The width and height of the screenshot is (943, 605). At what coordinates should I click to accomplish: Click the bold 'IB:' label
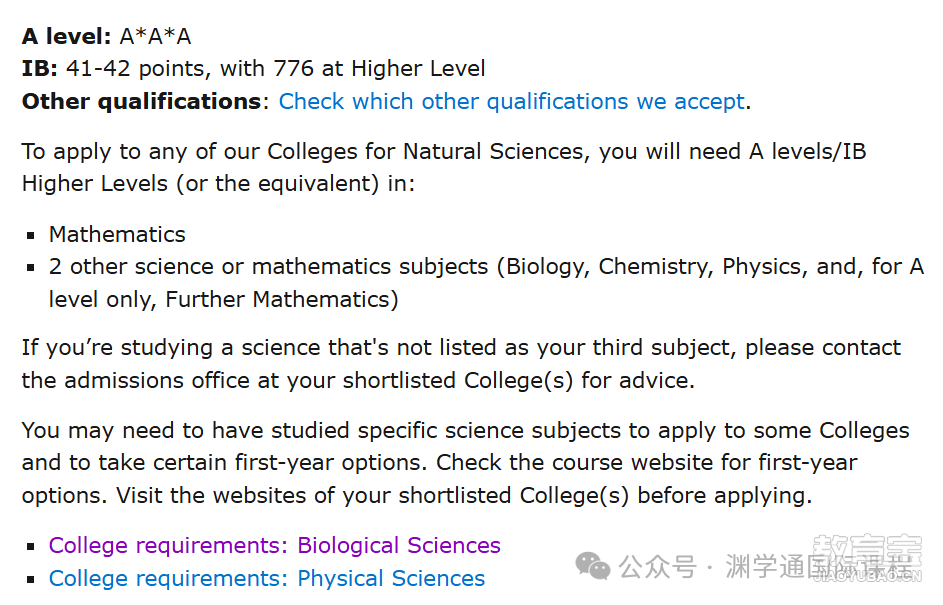(x=40, y=69)
